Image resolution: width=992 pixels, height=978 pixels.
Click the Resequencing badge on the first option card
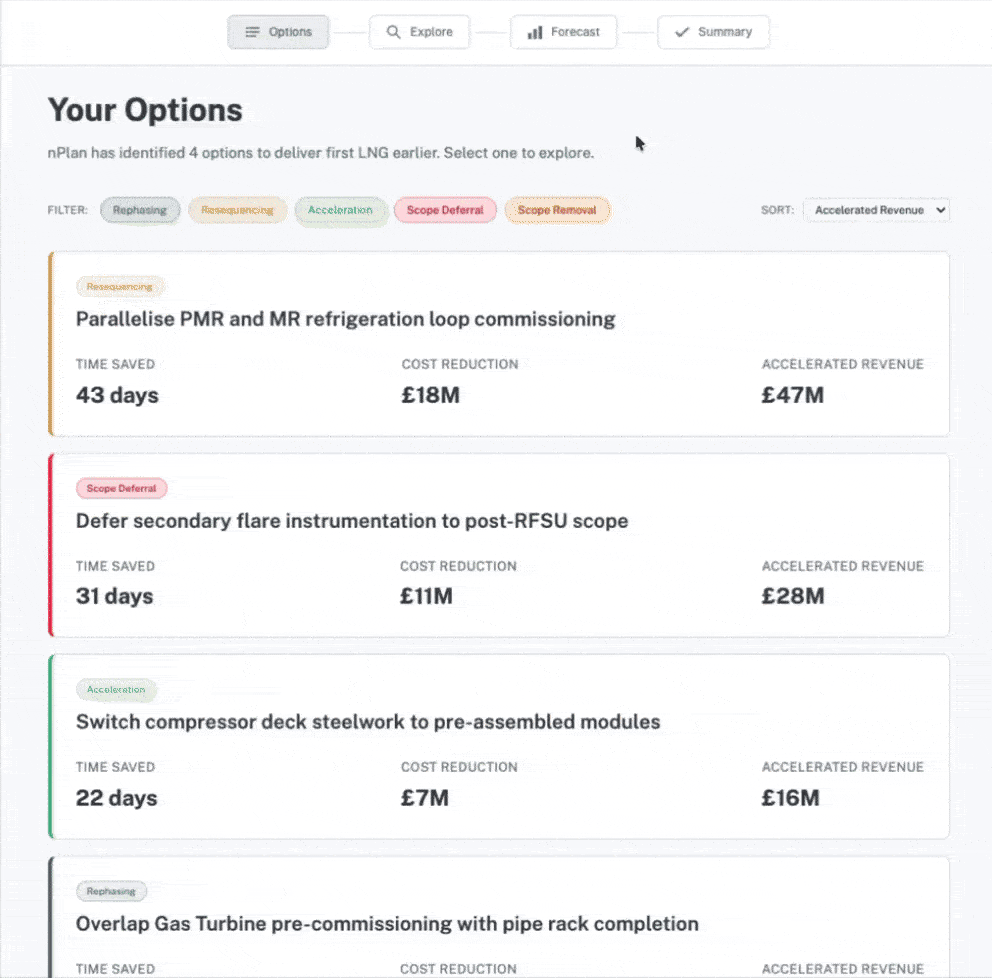[x=120, y=287]
